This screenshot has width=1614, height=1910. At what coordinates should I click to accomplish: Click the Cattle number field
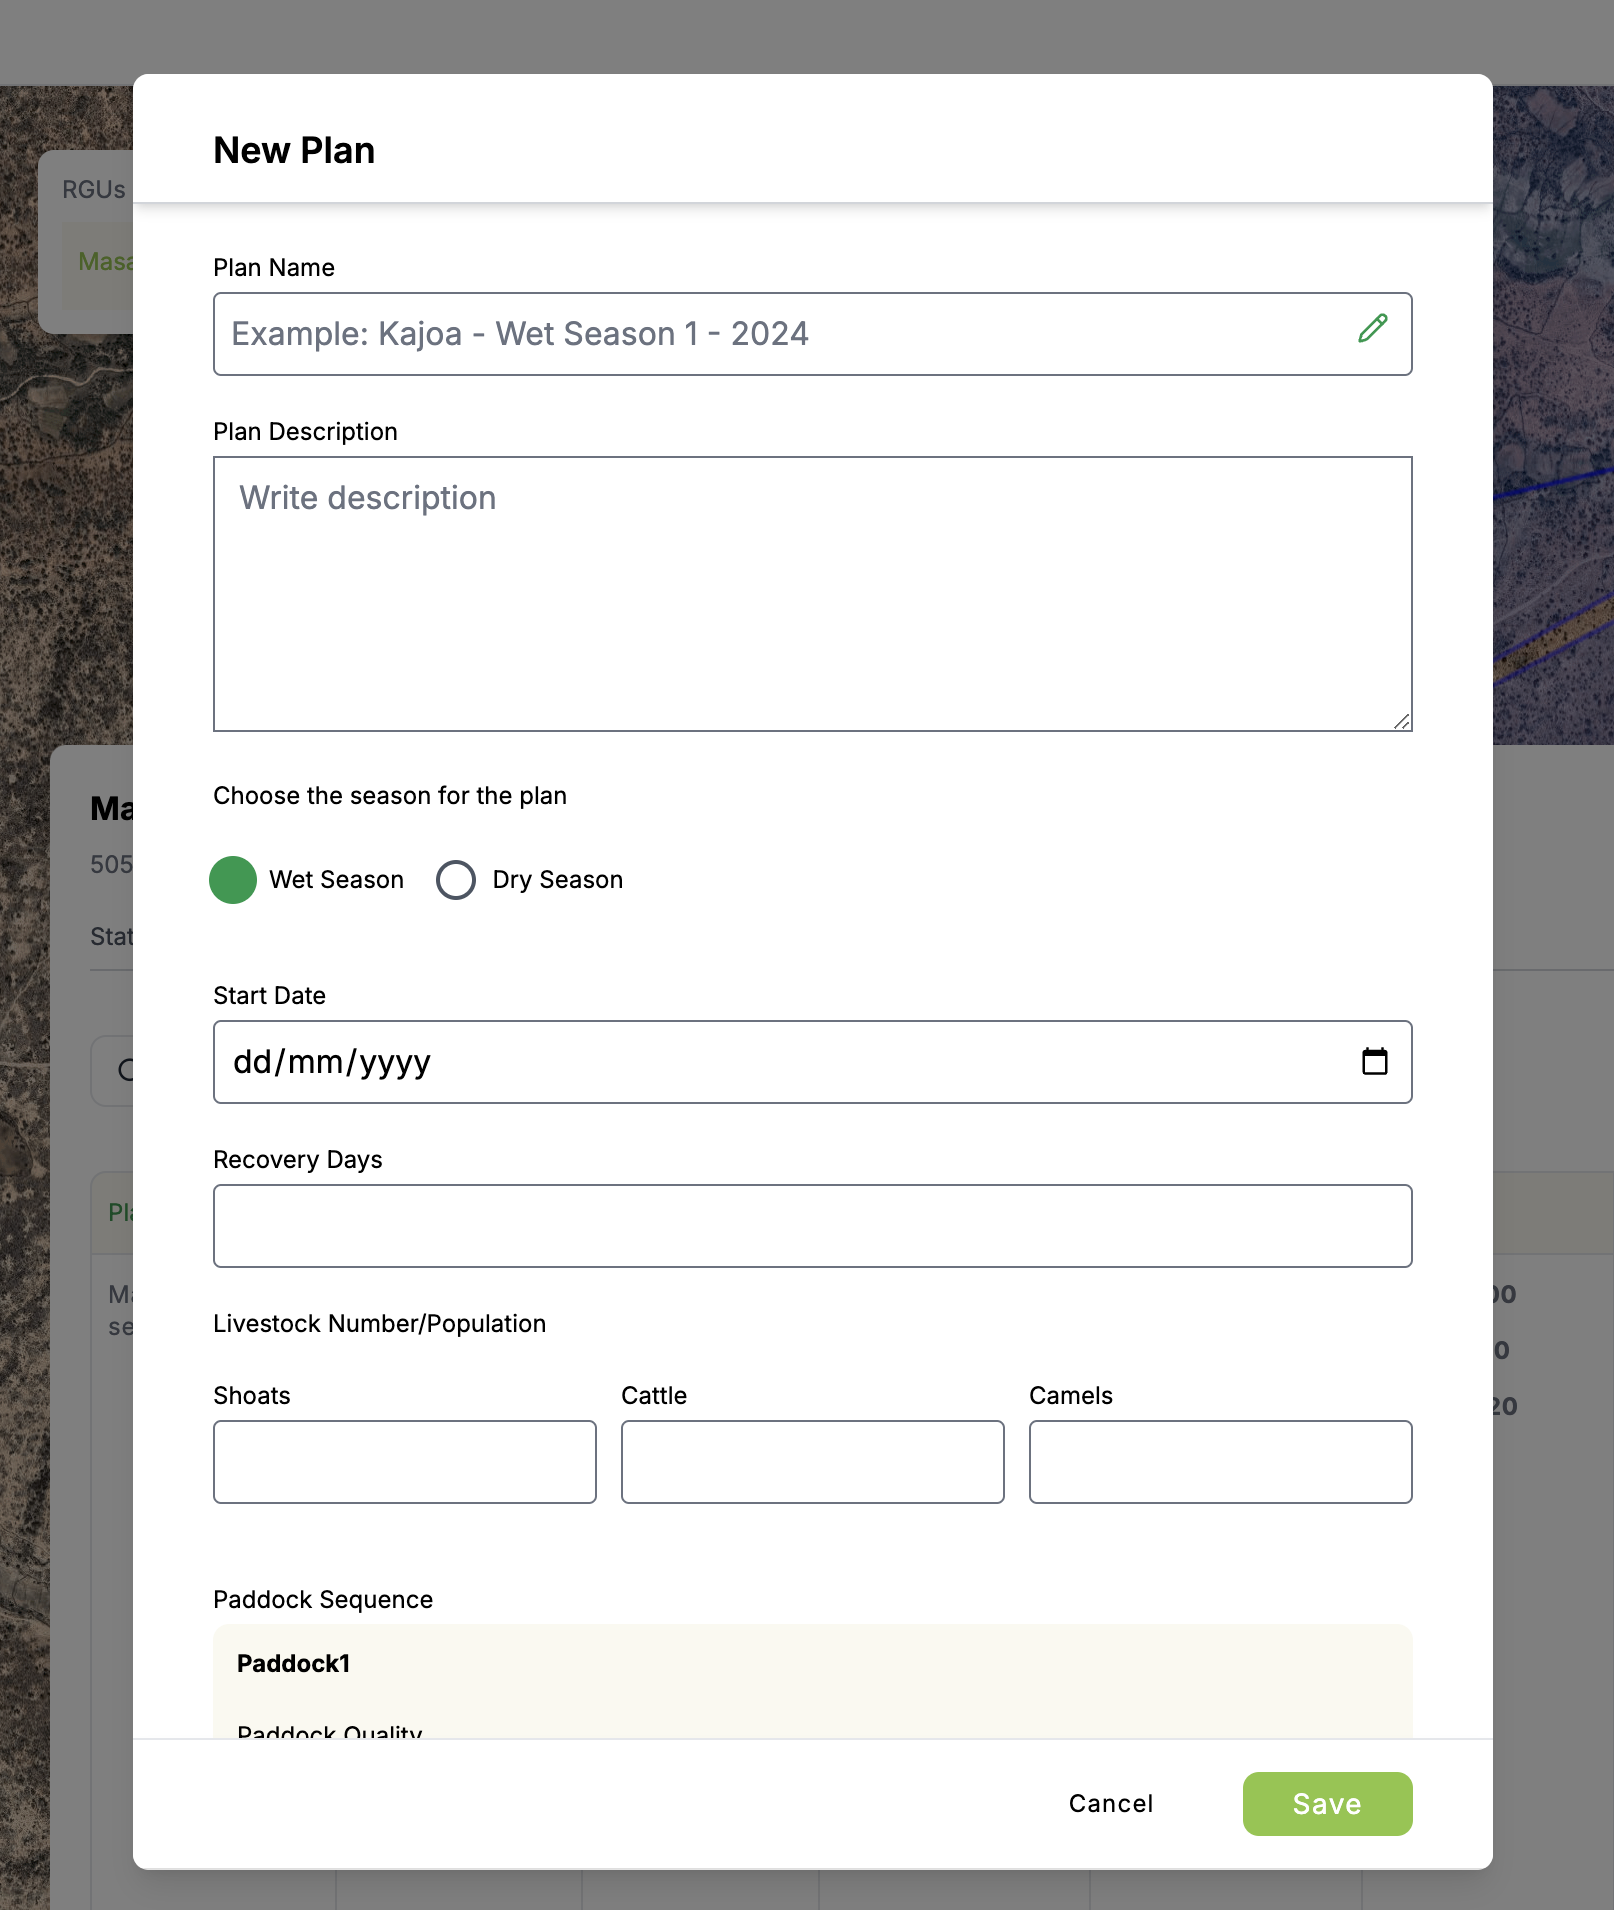coord(812,1462)
